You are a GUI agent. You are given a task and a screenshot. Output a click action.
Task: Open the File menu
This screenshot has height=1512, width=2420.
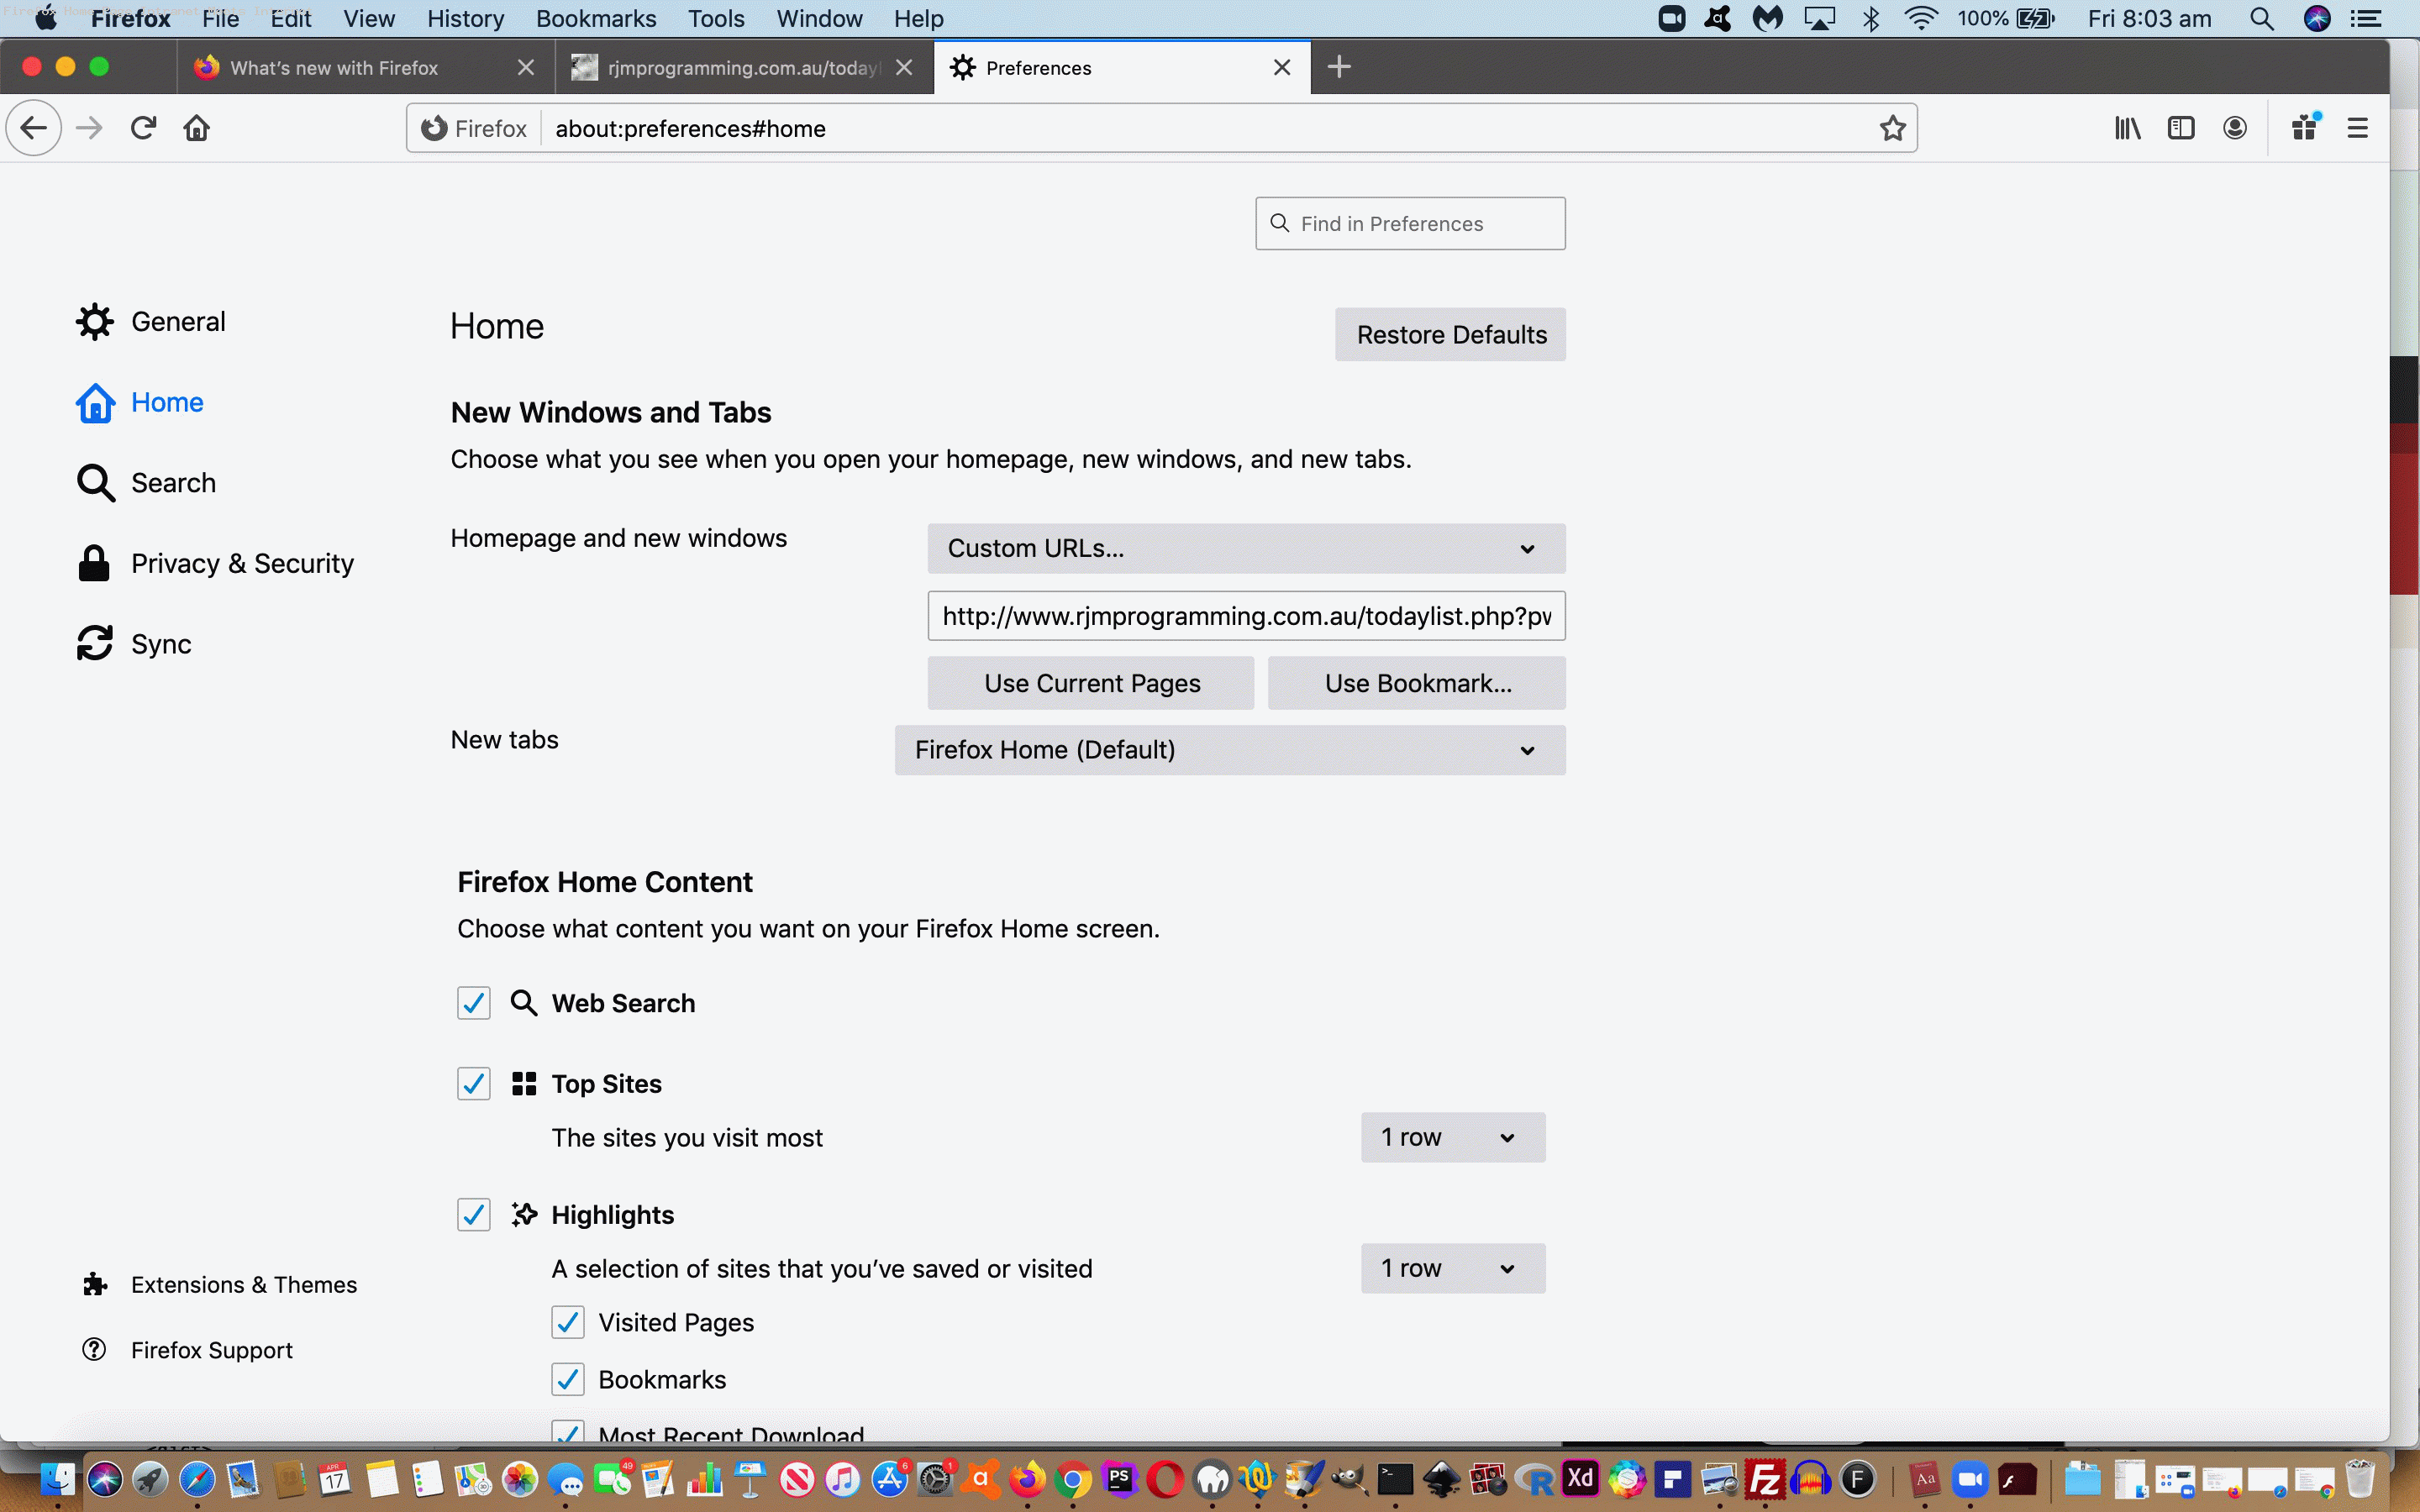pos(221,19)
